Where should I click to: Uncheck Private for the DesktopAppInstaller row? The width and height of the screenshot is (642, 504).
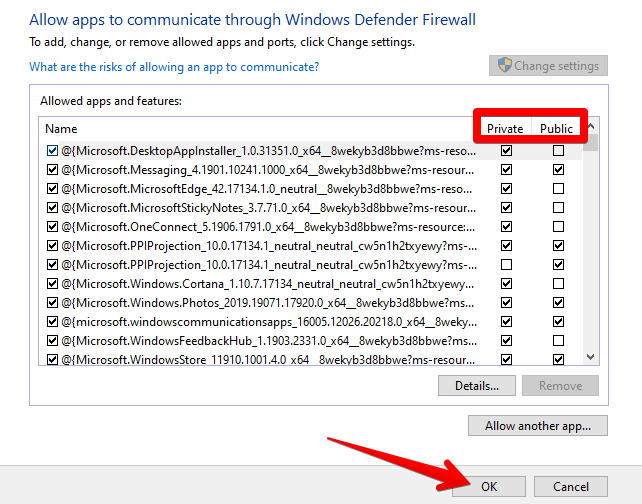506,151
